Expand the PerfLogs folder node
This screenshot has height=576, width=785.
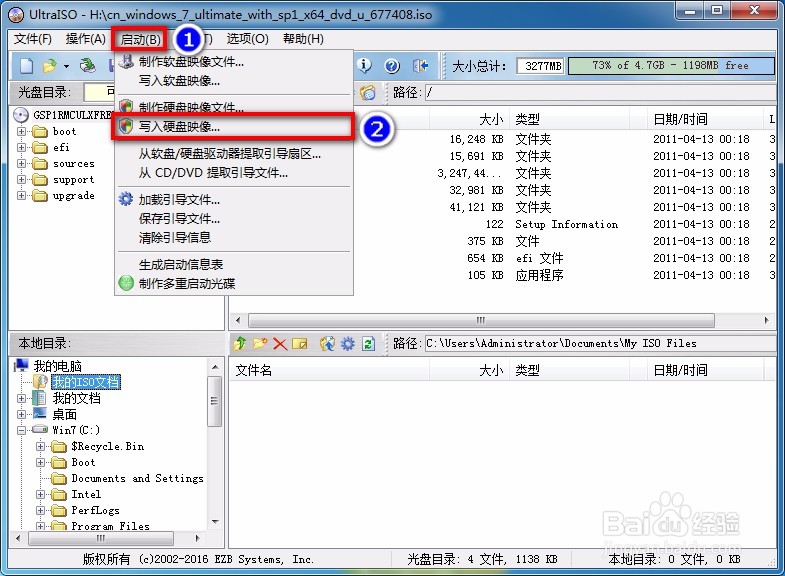pyautogui.click(x=41, y=510)
